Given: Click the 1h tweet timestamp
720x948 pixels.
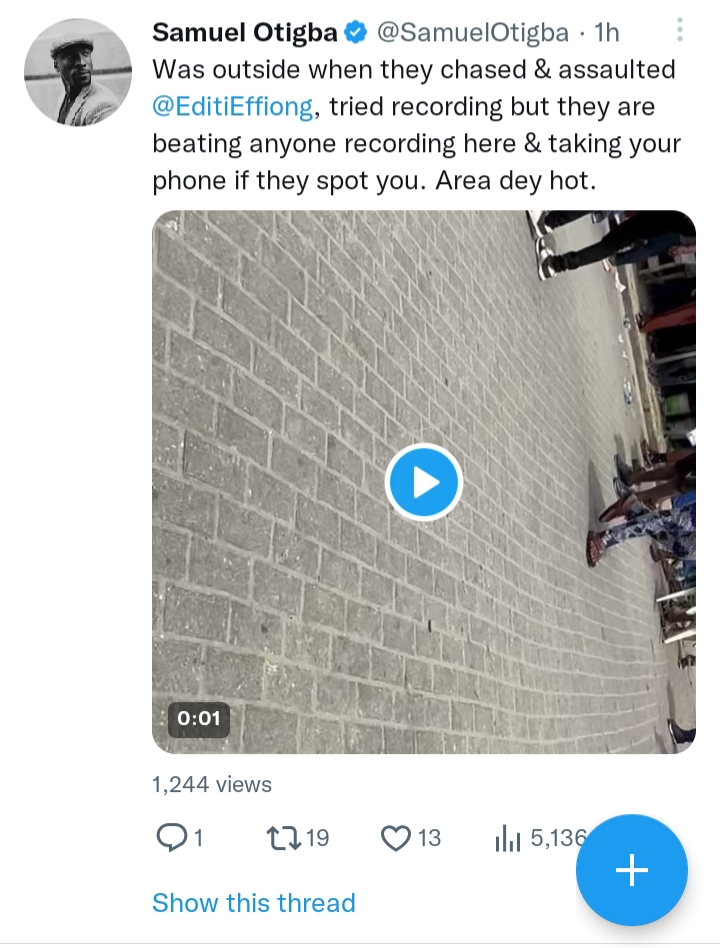Looking at the screenshot, I should pos(608,33).
